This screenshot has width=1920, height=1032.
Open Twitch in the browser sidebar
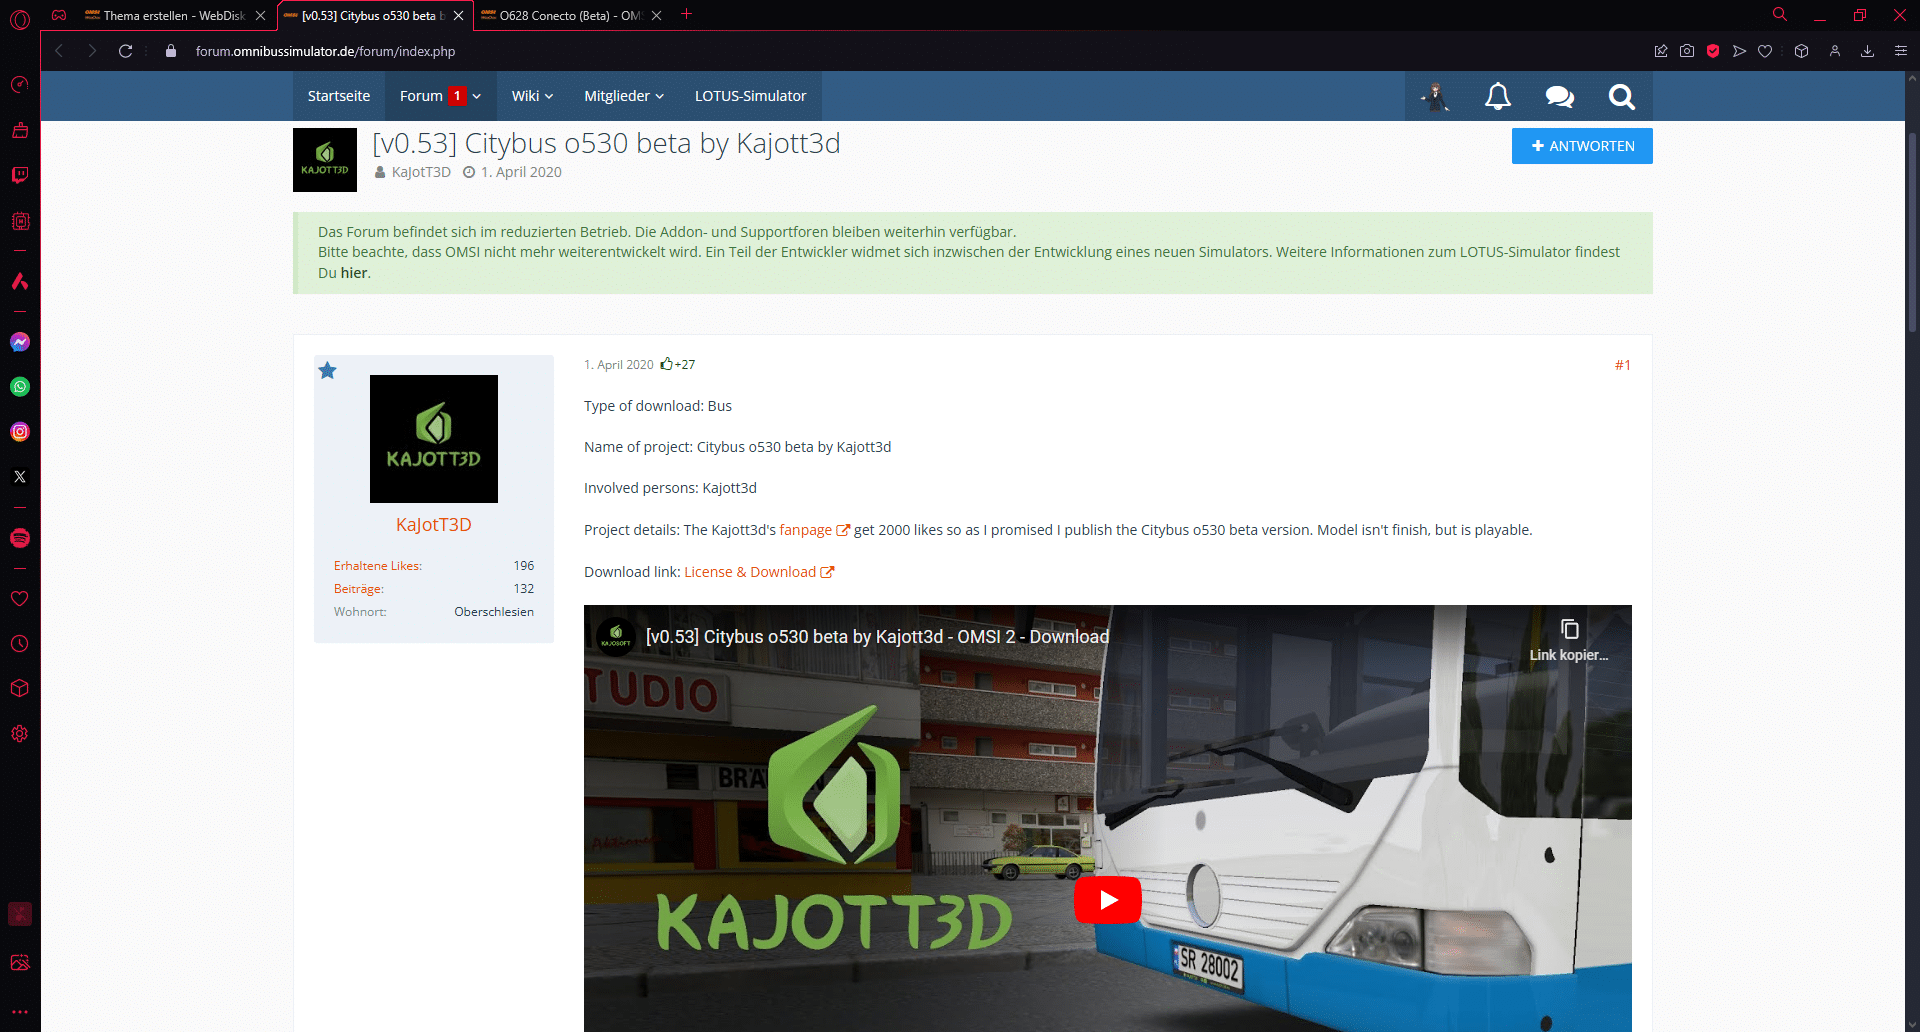coord(20,175)
